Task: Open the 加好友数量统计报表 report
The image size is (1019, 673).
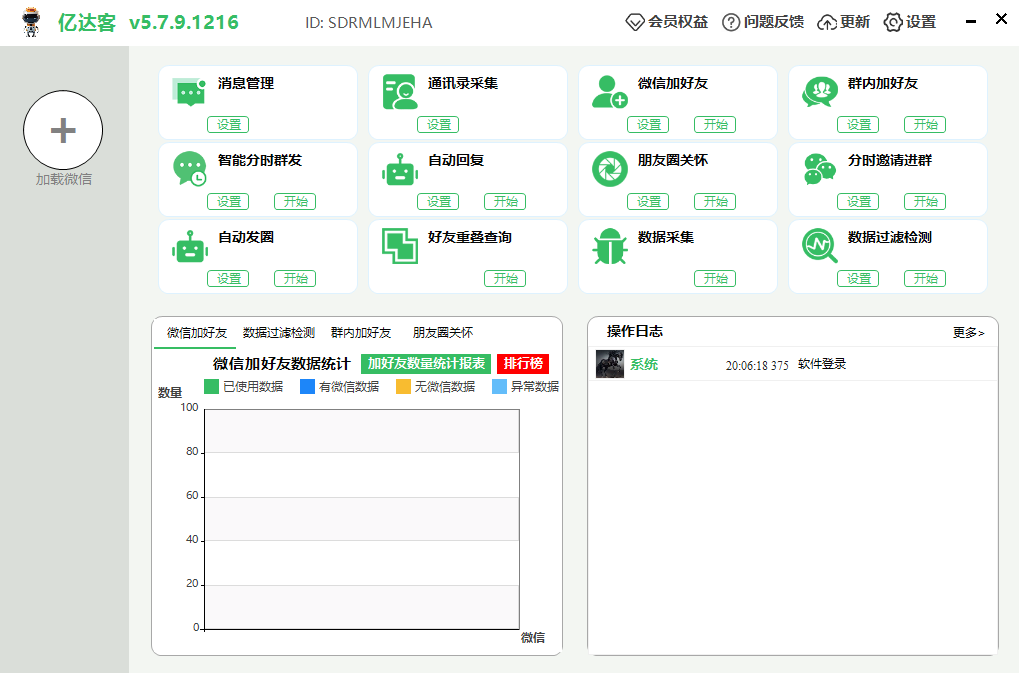Action: [x=426, y=364]
